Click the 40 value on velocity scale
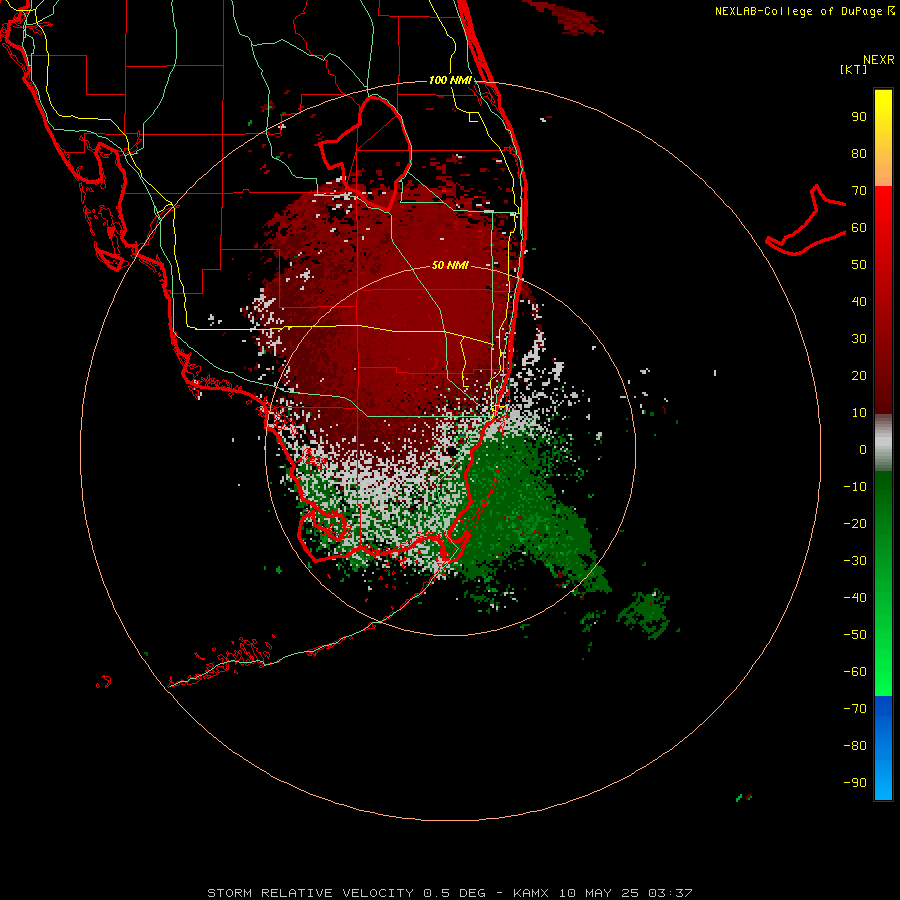The width and height of the screenshot is (900, 900). coord(859,301)
